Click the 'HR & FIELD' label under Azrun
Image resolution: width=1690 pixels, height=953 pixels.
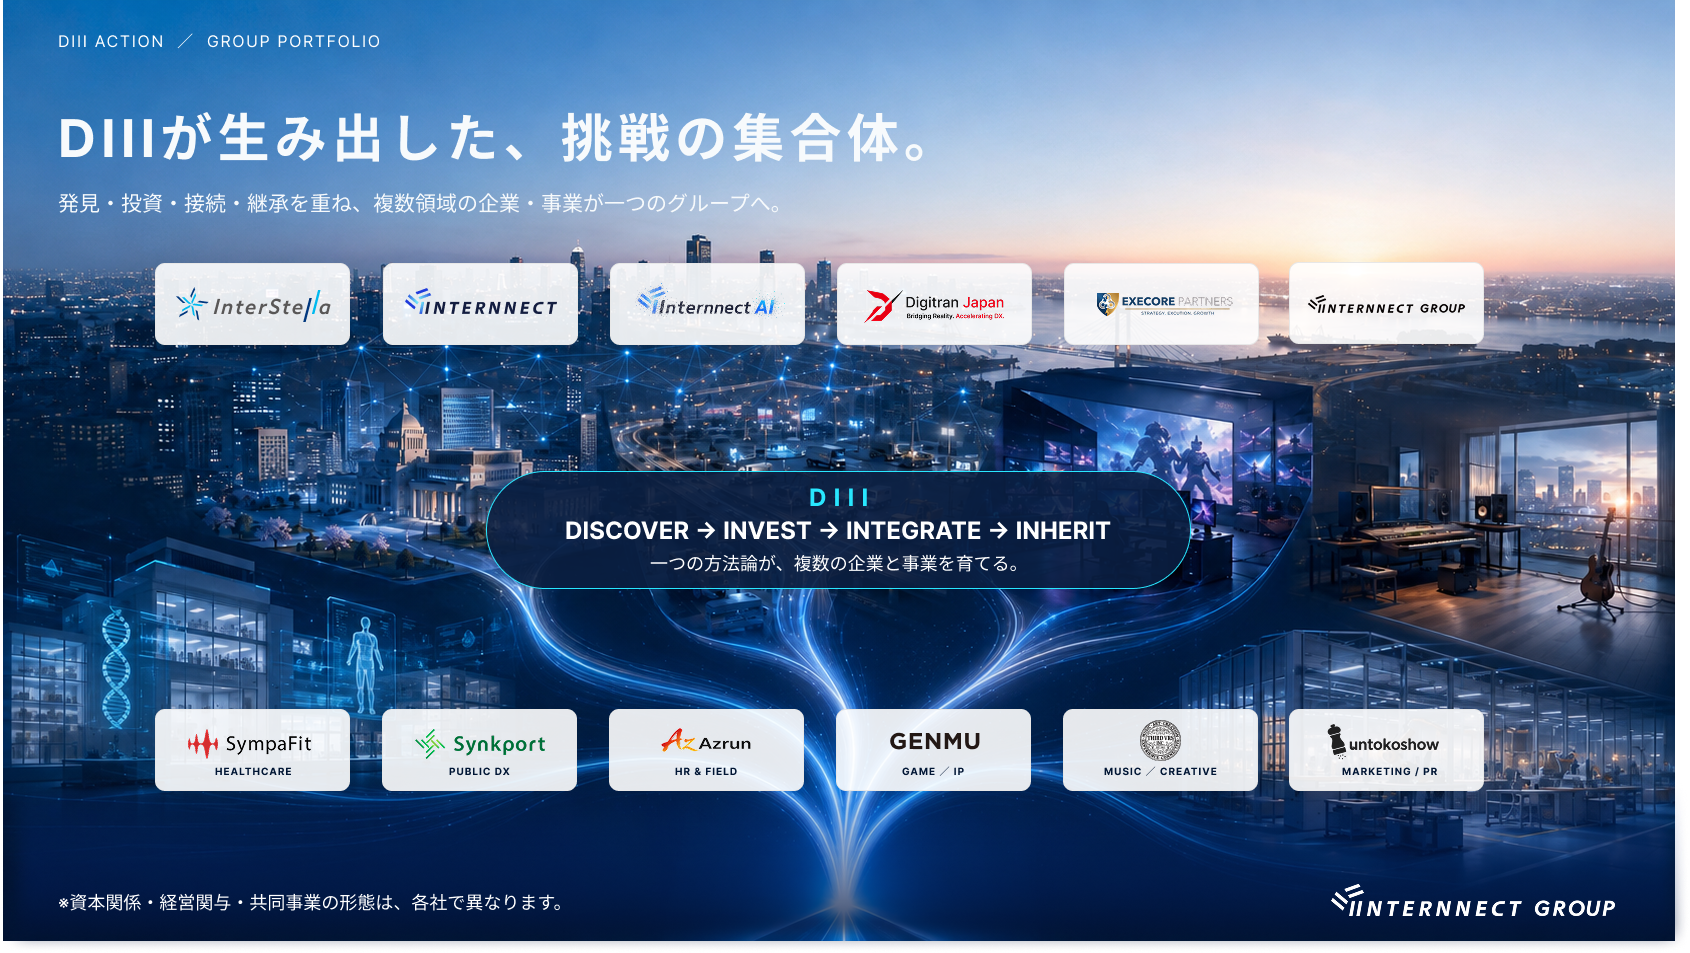[x=706, y=772]
